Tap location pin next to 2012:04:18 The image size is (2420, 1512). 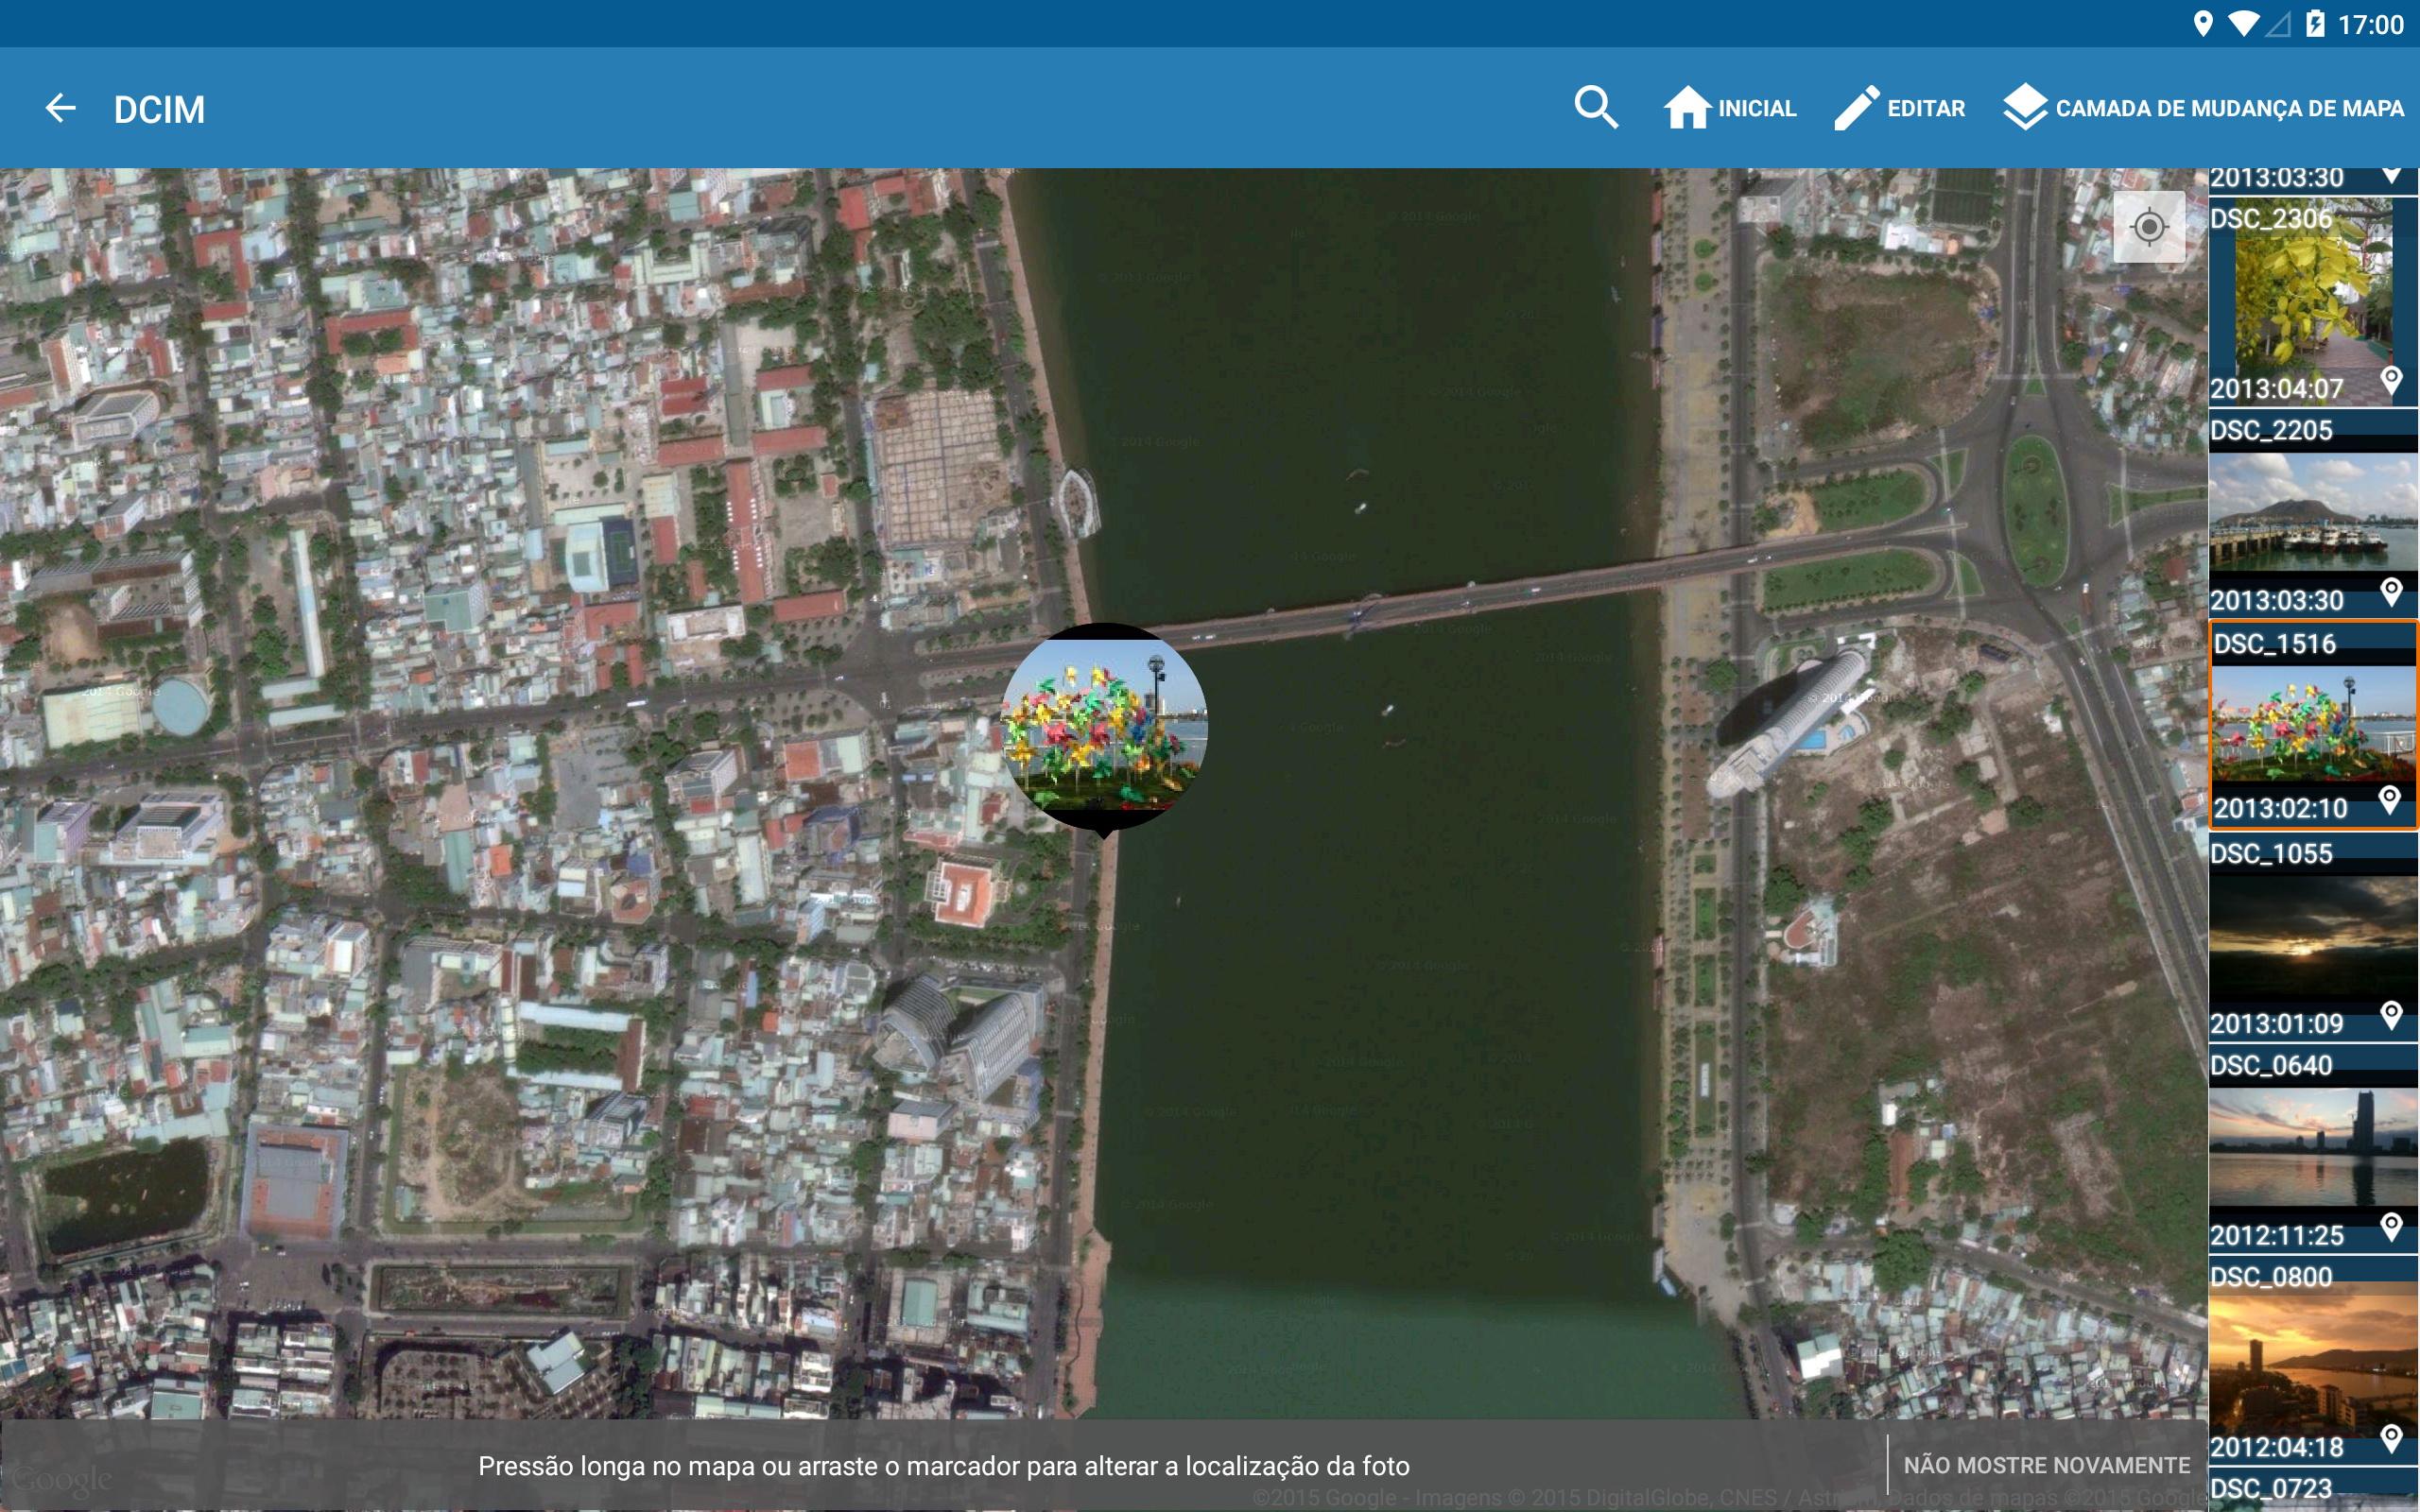(2391, 1439)
